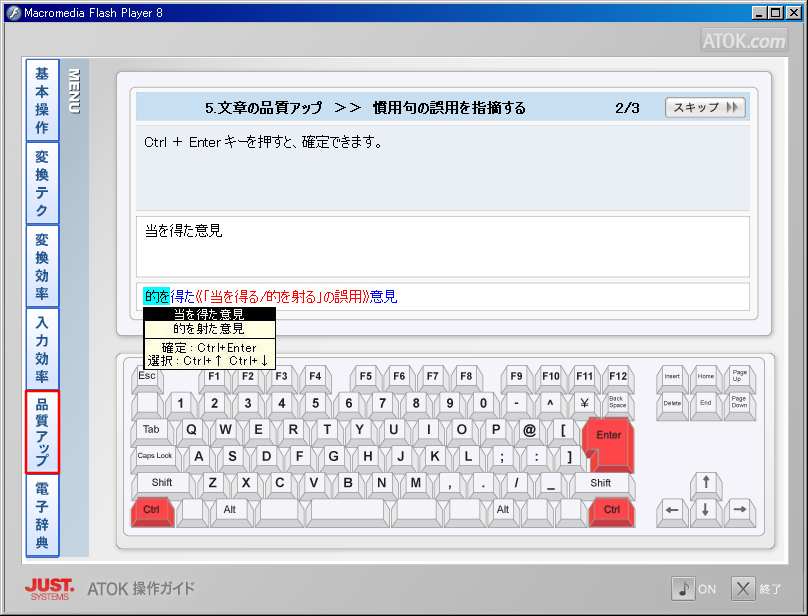Toggle the sound ON music note button
The image size is (808, 616).
(x=683, y=589)
